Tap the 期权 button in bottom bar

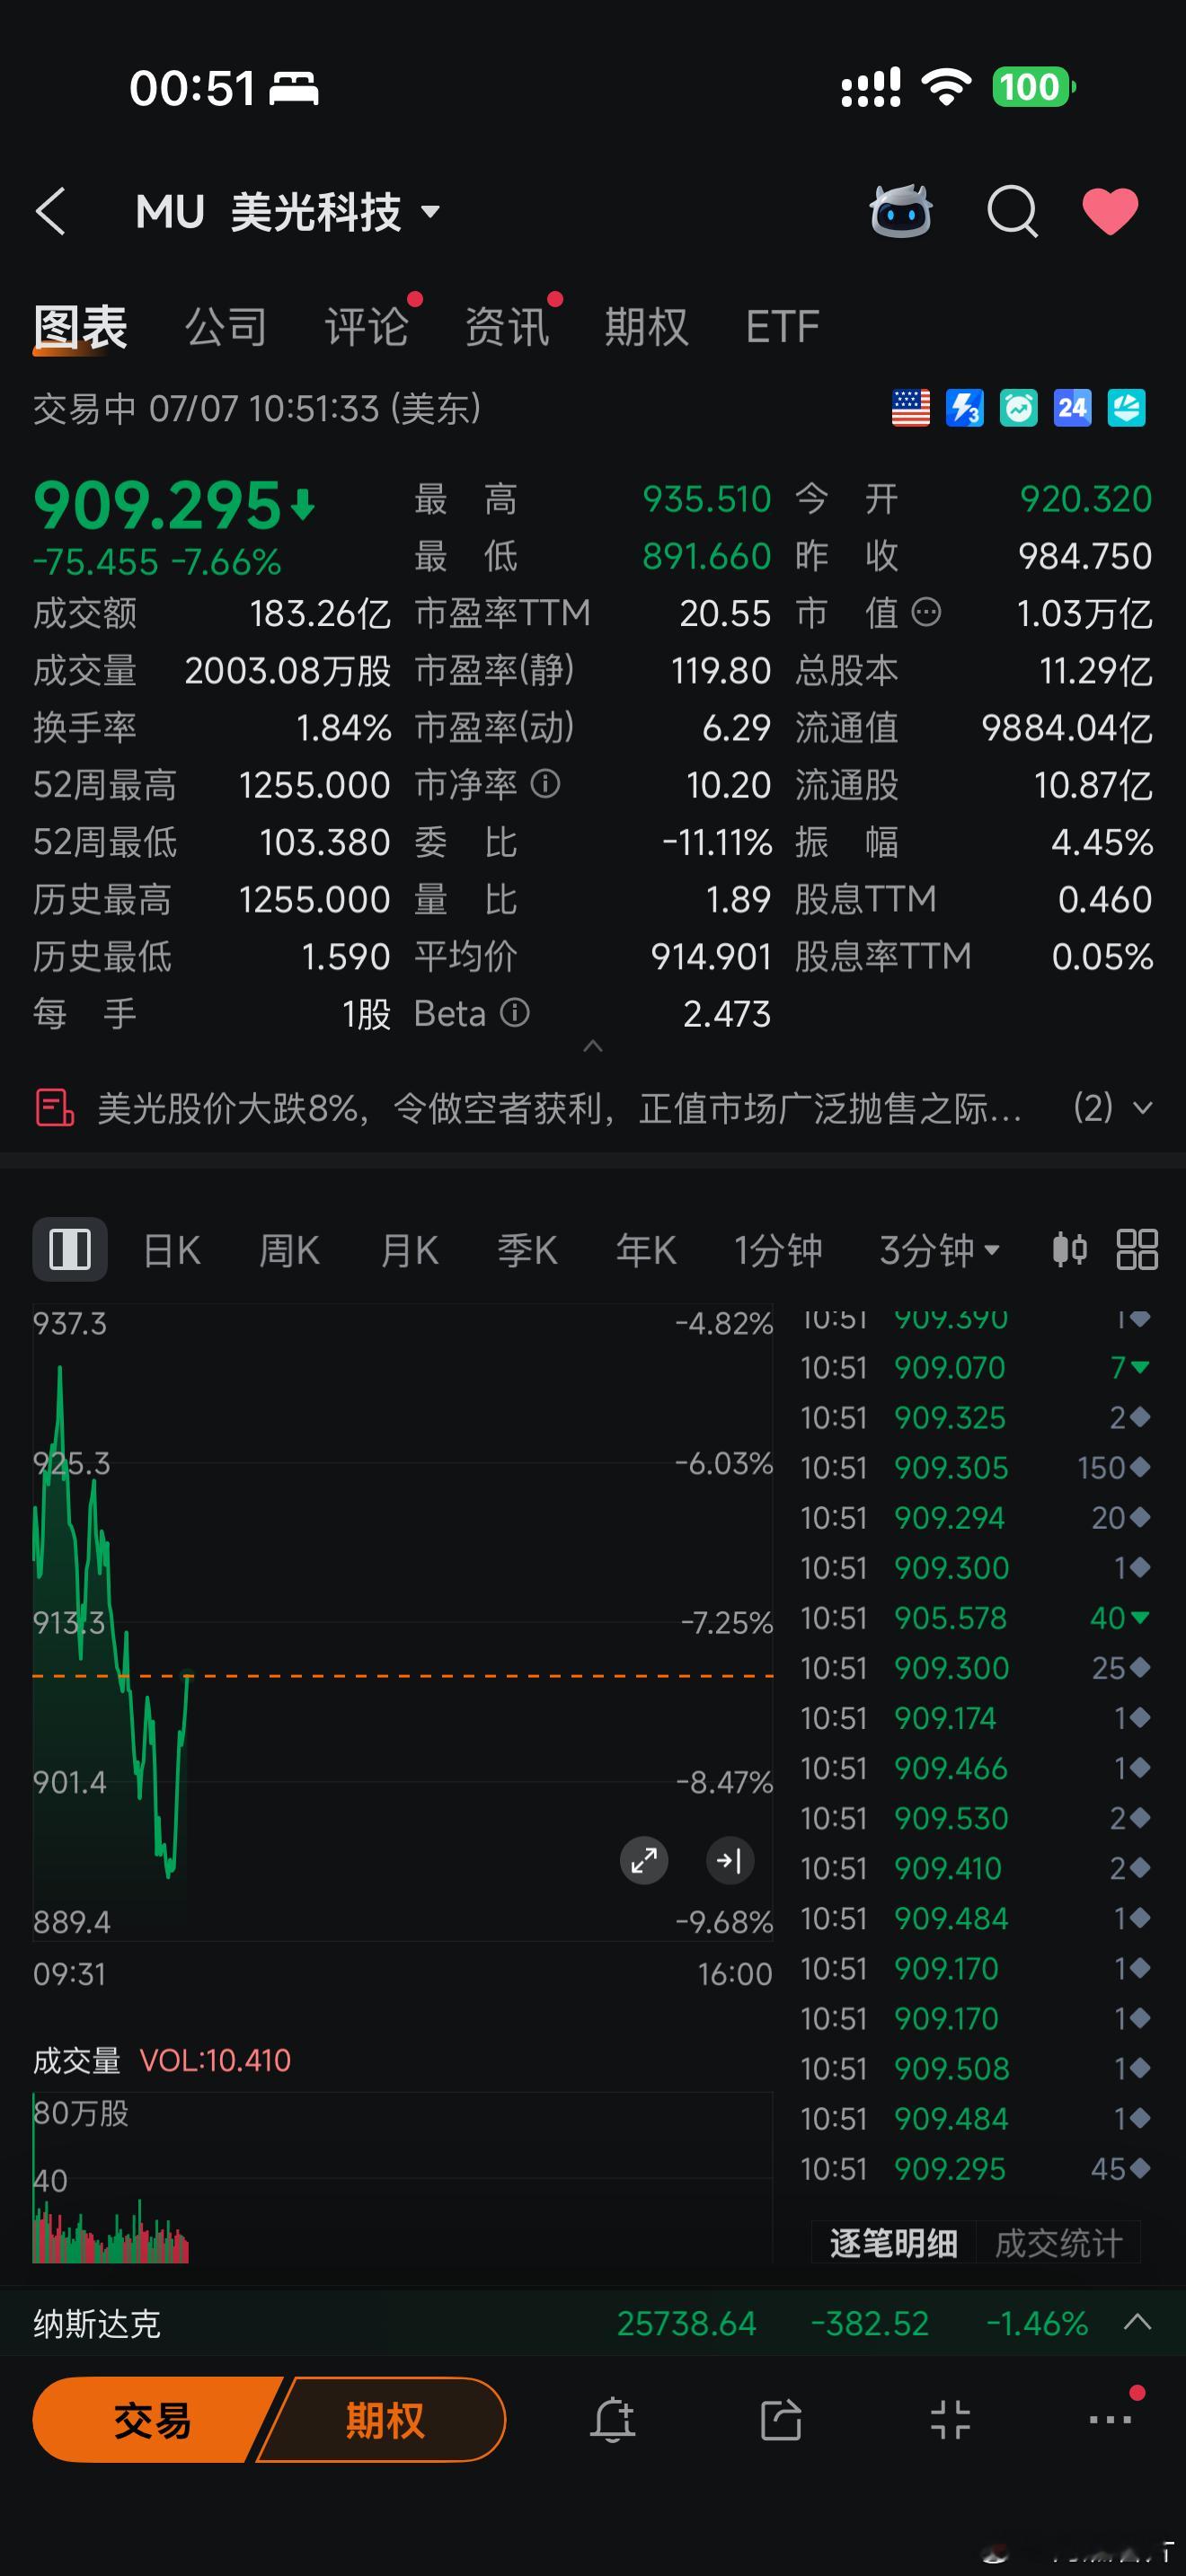[x=384, y=2420]
